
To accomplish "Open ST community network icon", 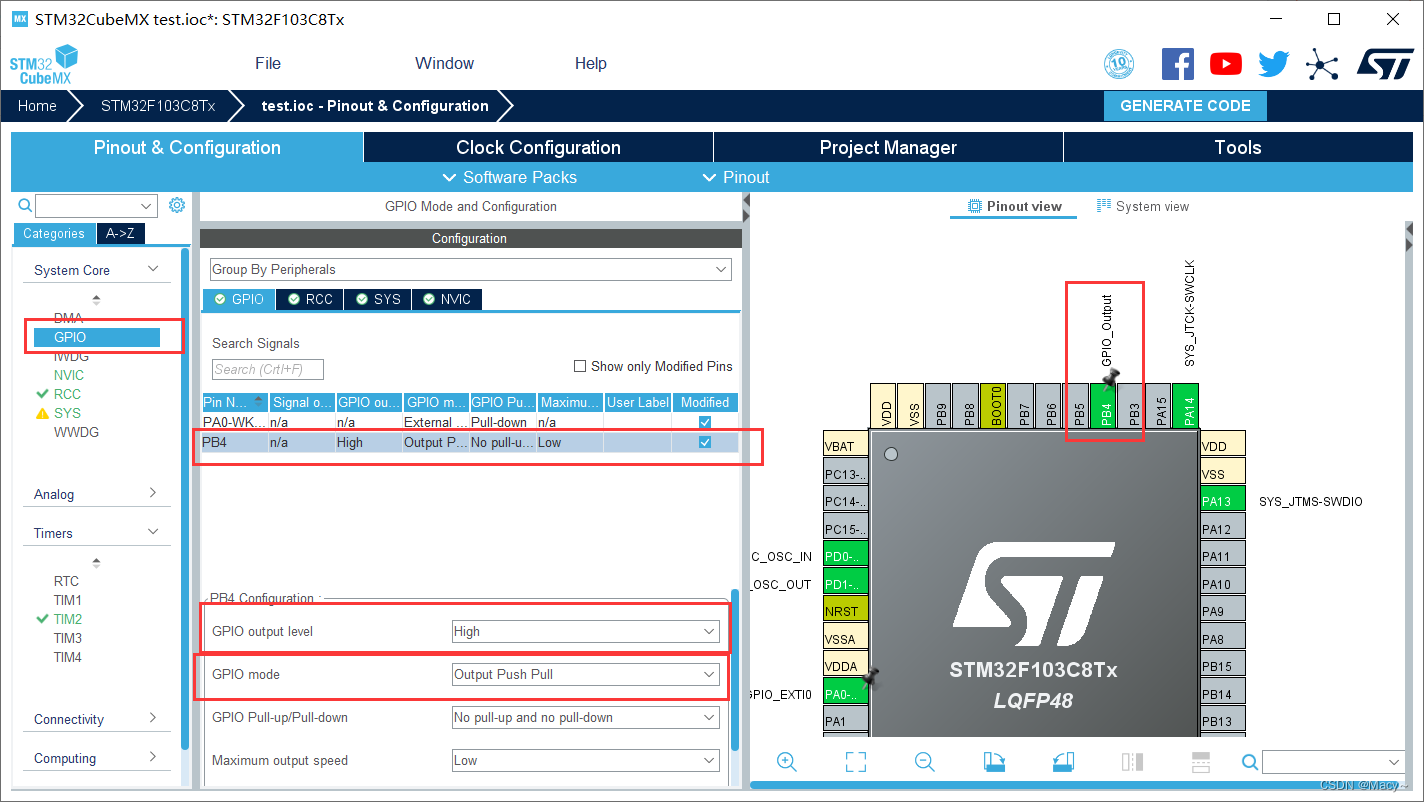I will coord(1322,66).
